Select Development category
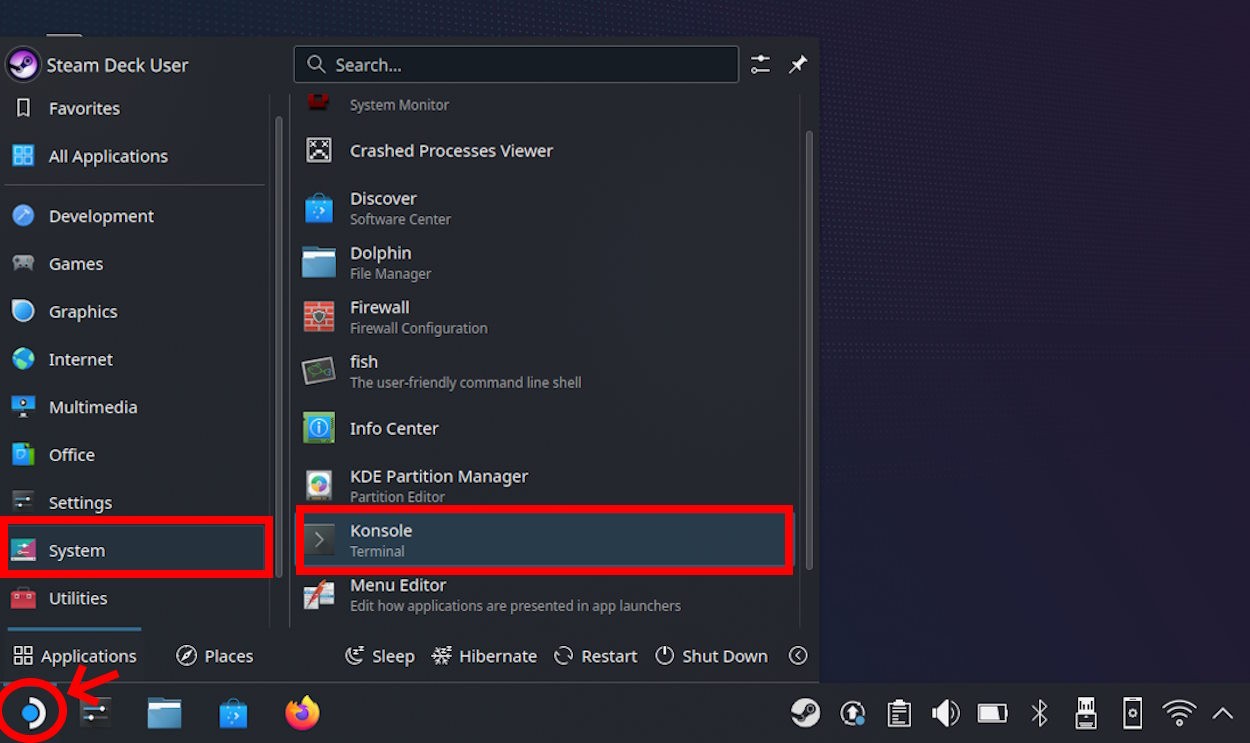Image resolution: width=1250 pixels, height=743 pixels. 135,216
